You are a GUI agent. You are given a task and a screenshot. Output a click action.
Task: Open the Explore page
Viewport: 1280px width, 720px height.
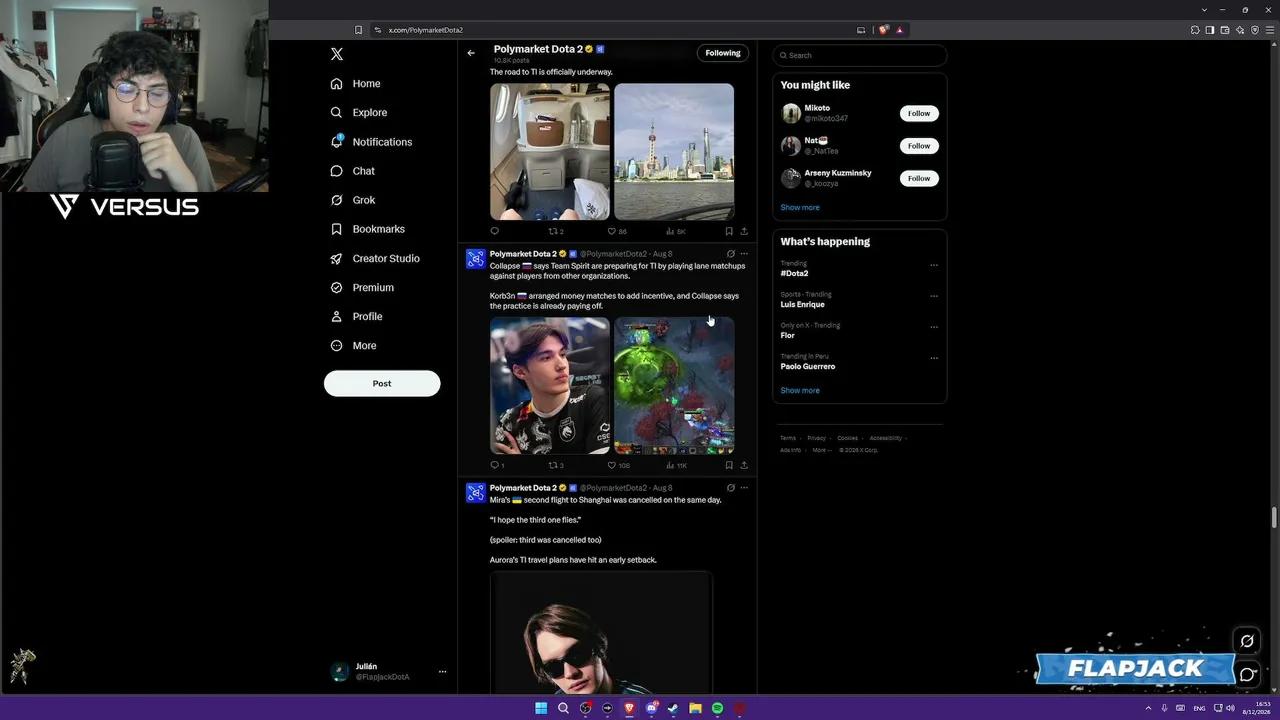(x=358, y=113)
